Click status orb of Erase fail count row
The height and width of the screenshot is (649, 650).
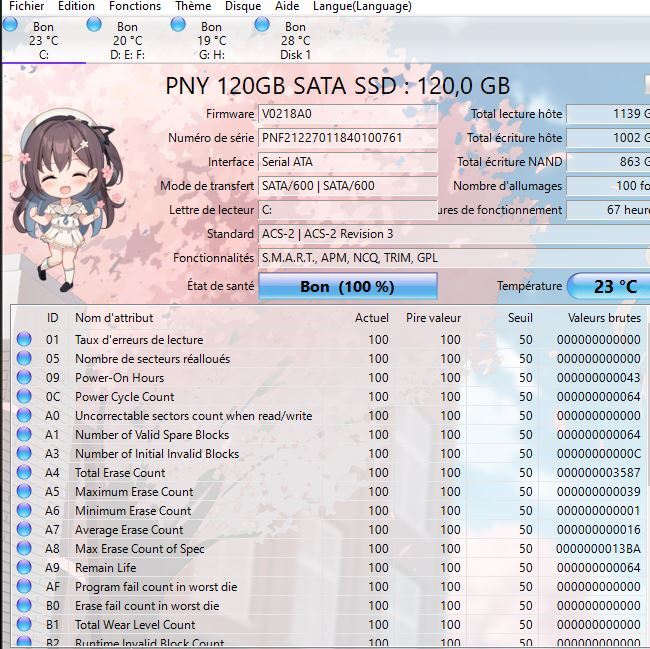(24, 605)
